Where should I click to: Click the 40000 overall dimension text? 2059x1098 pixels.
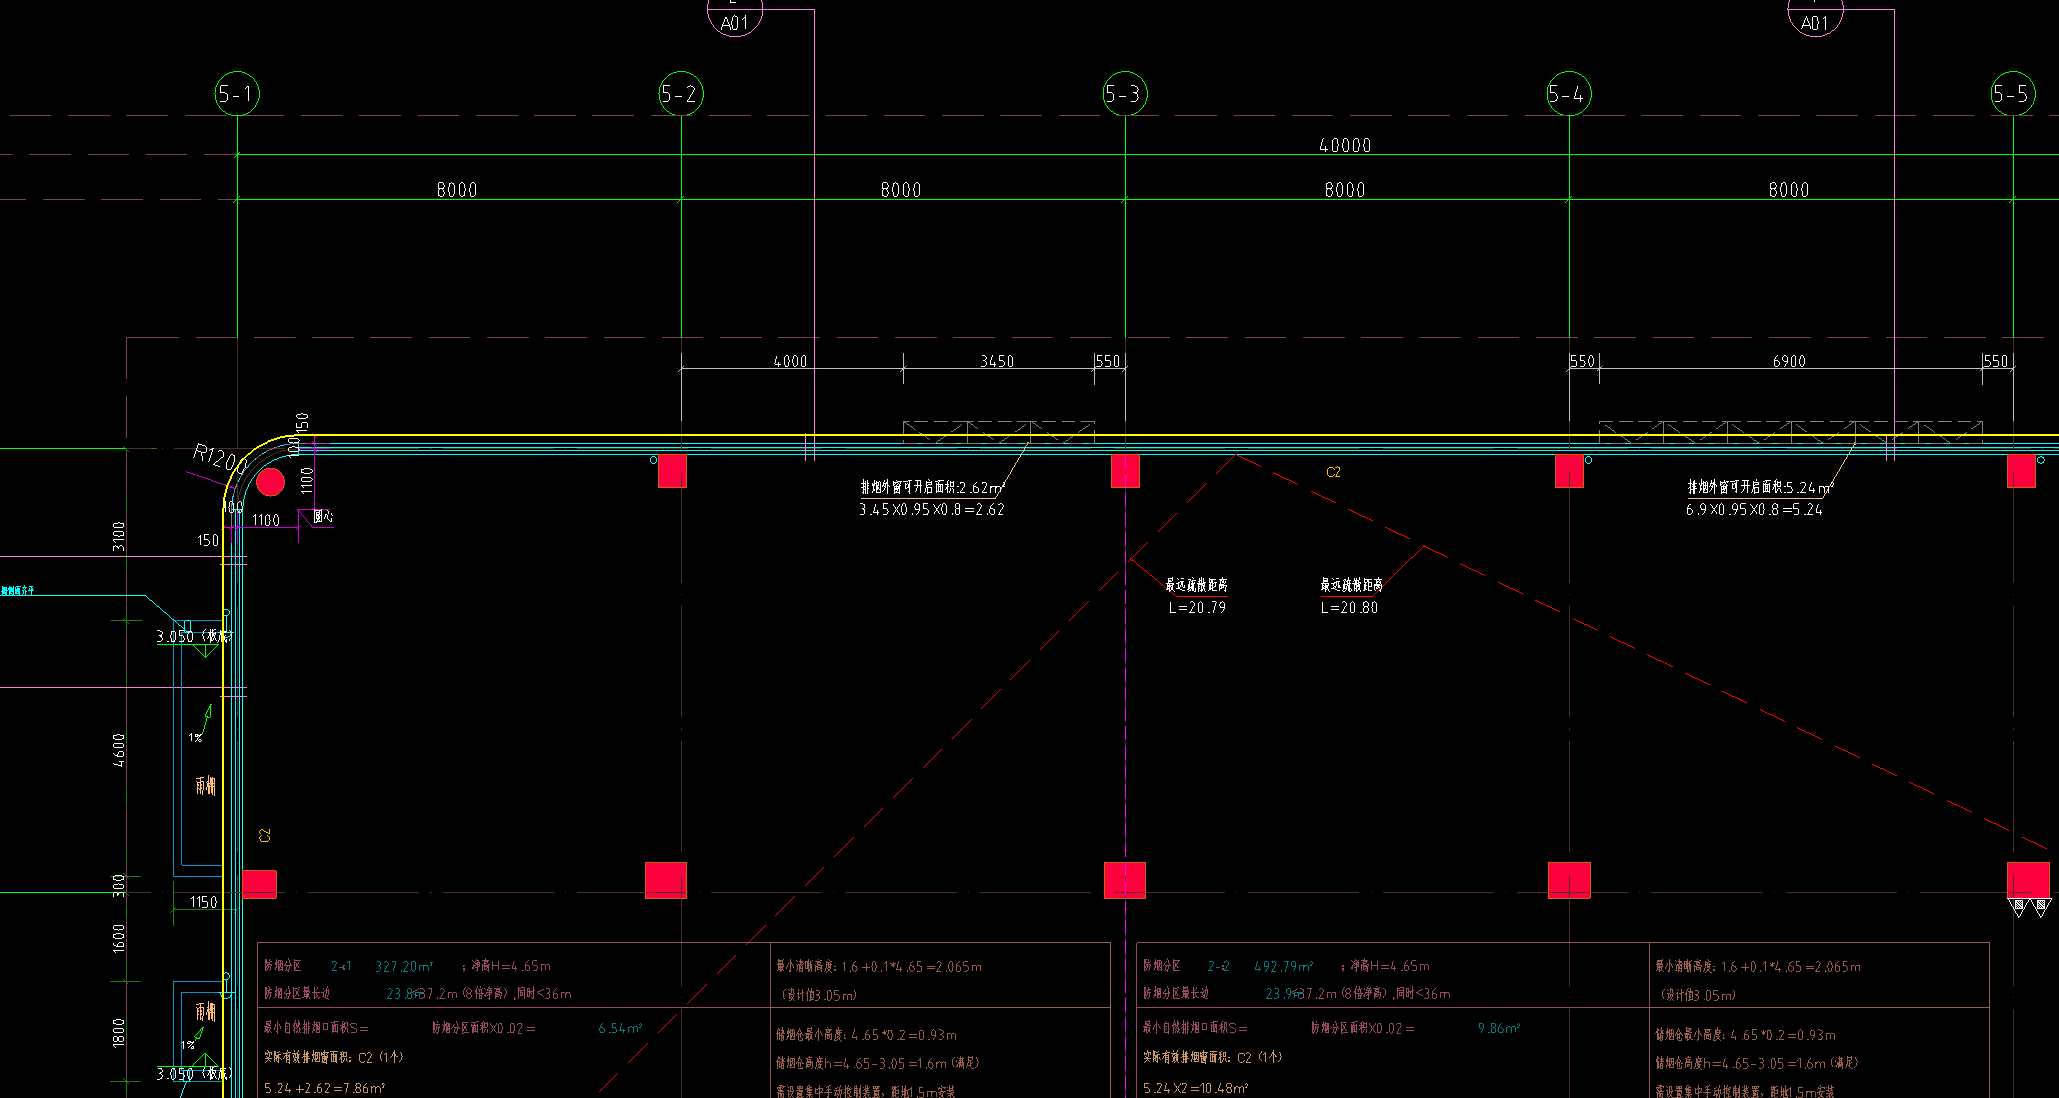pyautogui.click(x=1345, y=145)
